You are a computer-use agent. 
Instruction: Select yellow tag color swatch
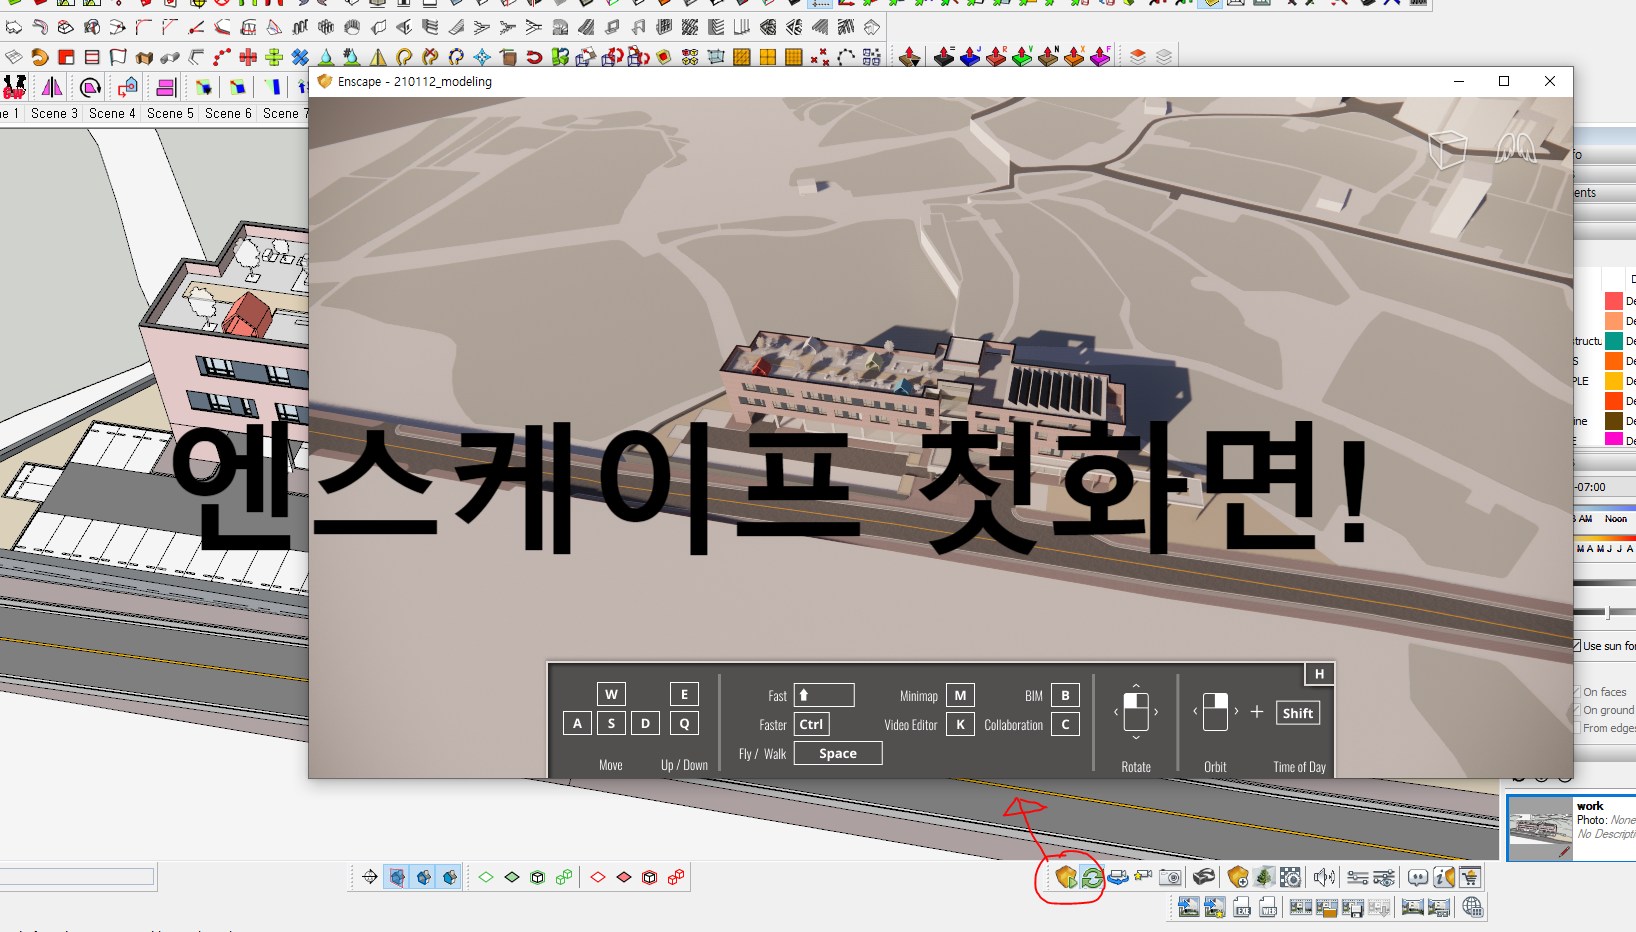click(x=1613, y=381)
